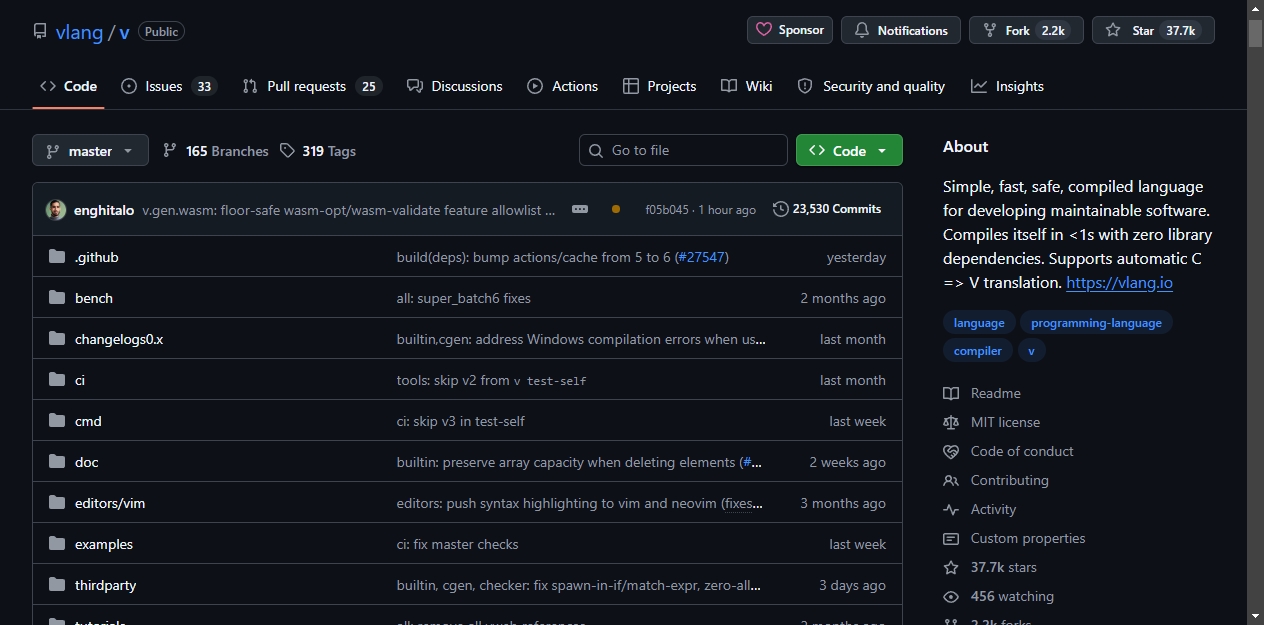Click the folder icon for examples
Image resolution: width=1264 pixels, height=625 pixels.
(57, 544)
